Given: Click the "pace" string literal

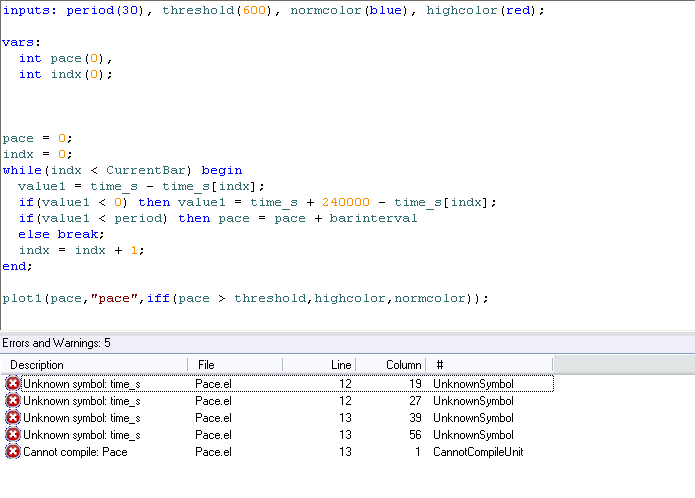Looking at the screenshot, I should click(x=114, y=298).
